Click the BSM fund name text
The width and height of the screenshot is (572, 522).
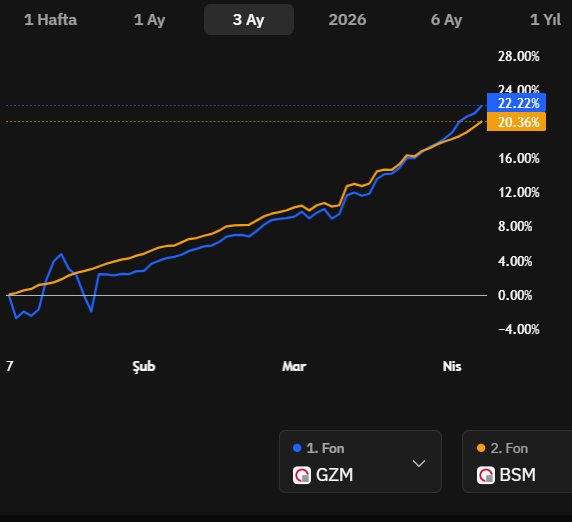518,475
